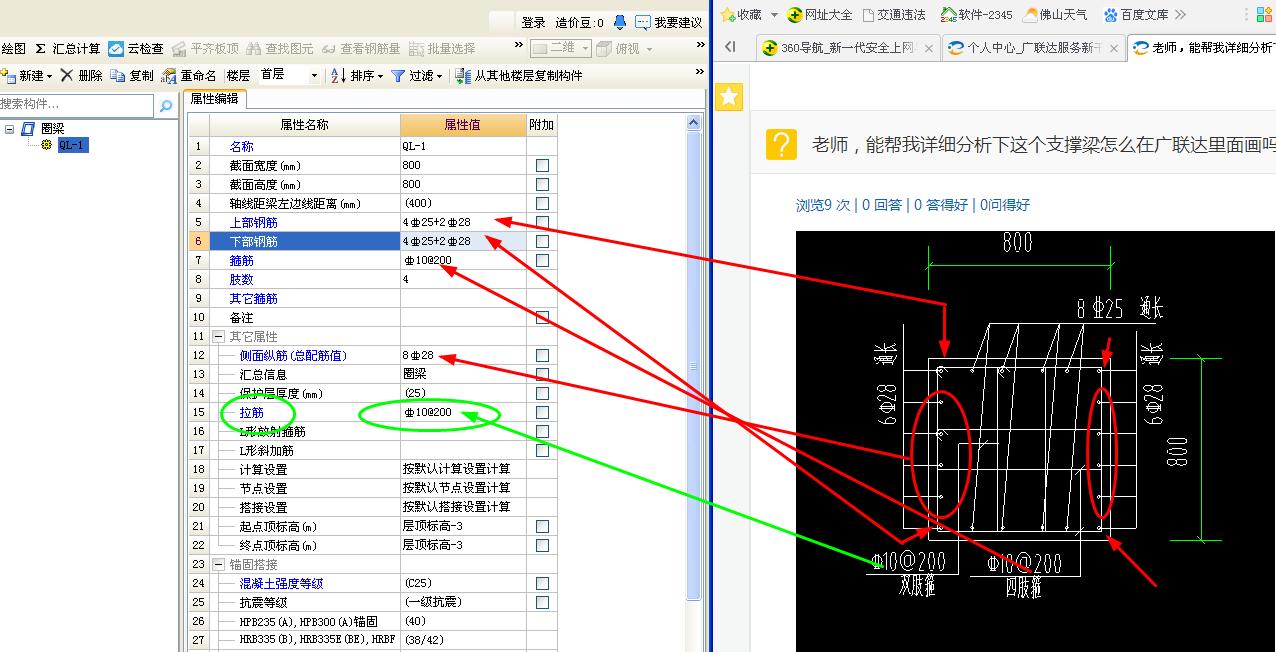Click the 搜索构件 search field

[x=77, y=105]
